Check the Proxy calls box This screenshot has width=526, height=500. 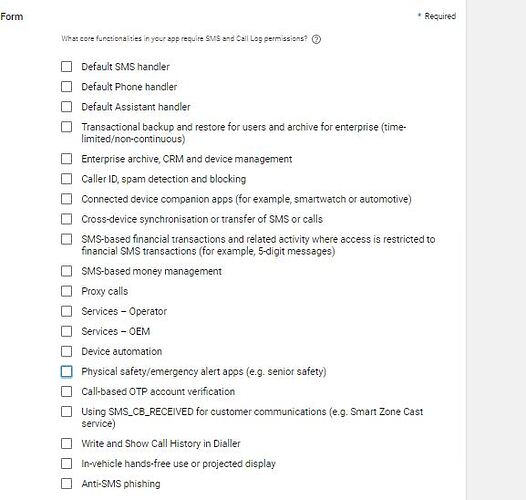[66, 291]
